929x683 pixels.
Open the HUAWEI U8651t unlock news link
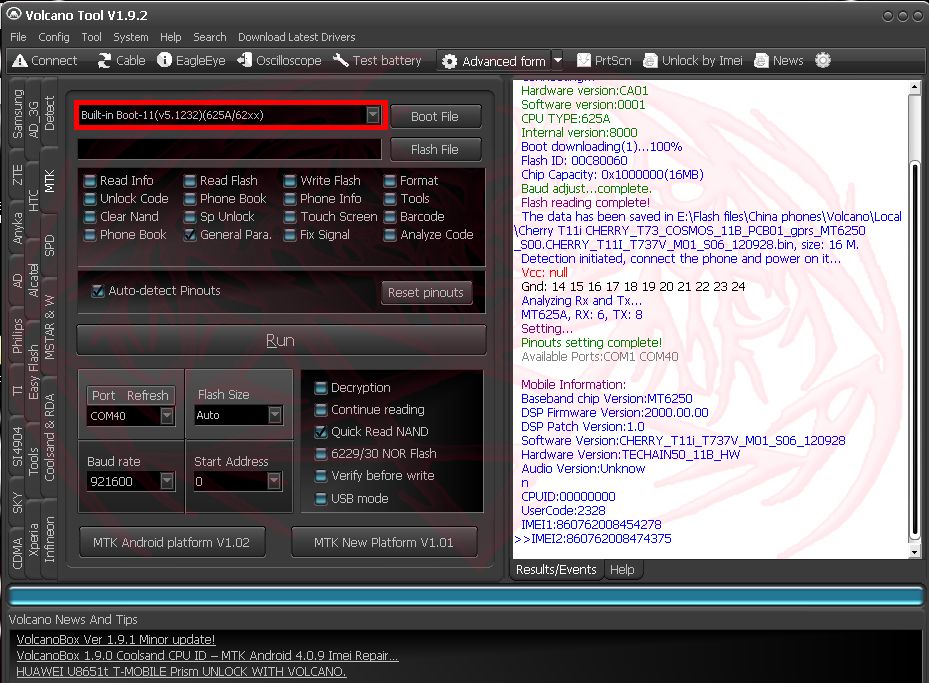(181, 671)
